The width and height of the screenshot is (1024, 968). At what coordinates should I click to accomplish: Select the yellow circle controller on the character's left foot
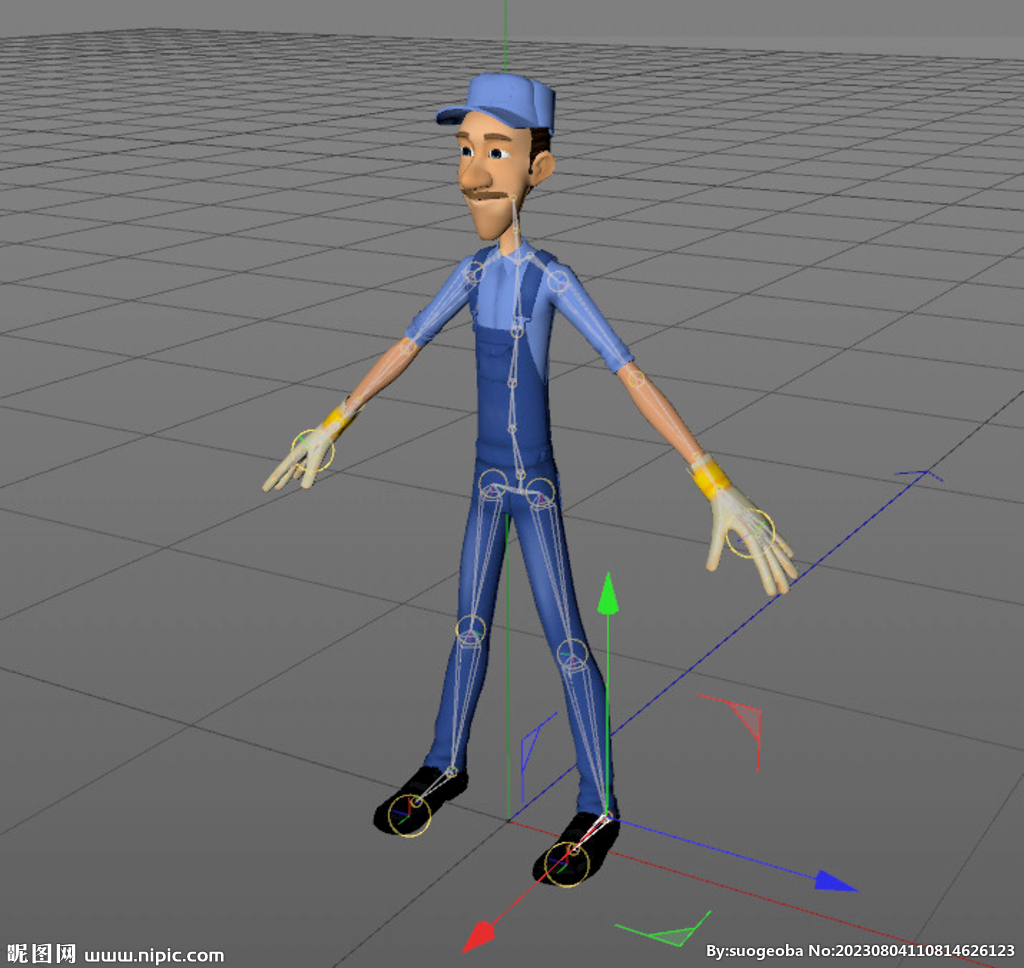566,863
